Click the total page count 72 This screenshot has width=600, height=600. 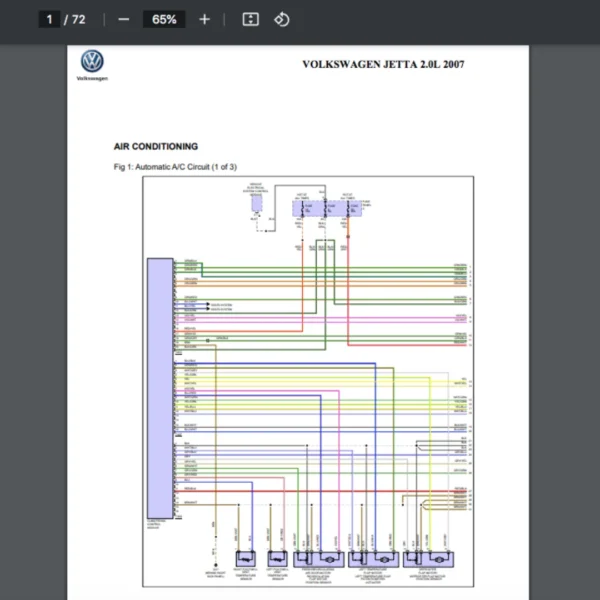click(x=80, y=19)
